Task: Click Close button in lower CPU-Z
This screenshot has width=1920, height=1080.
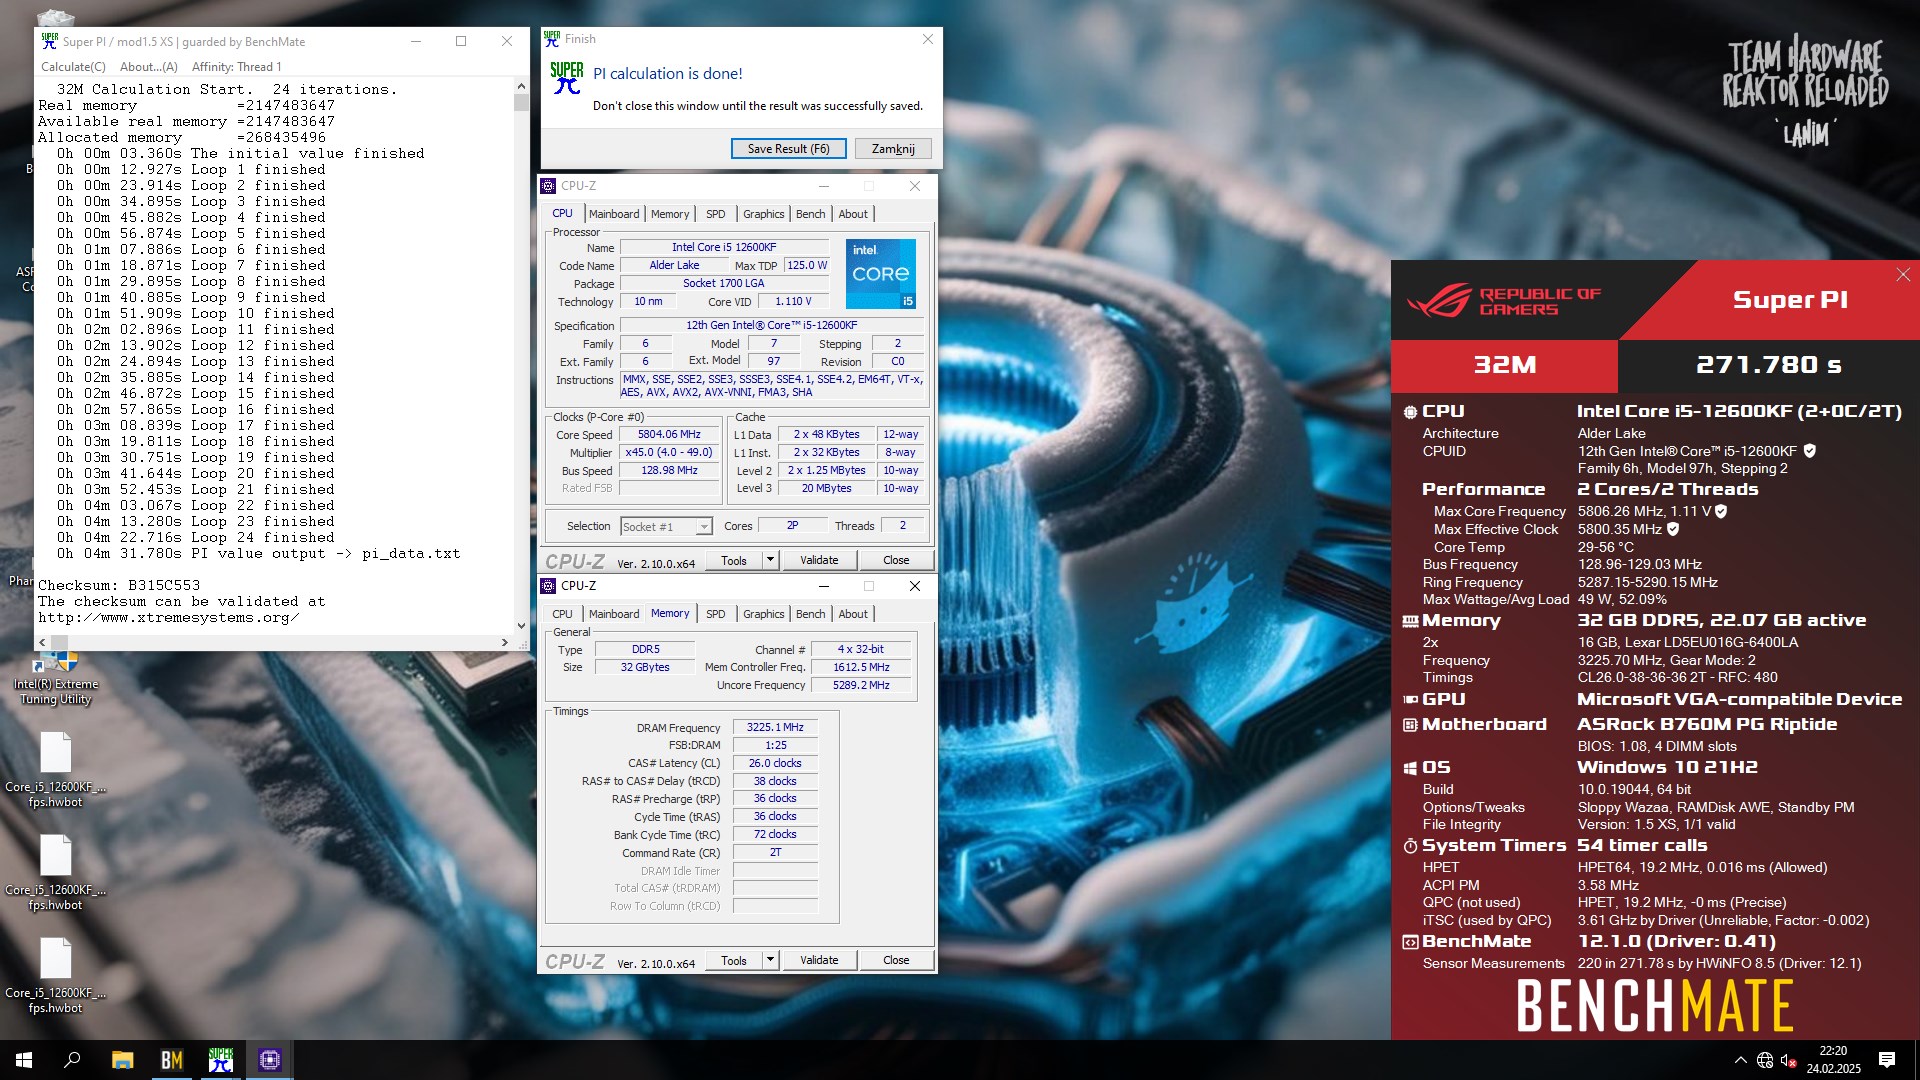Action: click(x=896, y=960)
